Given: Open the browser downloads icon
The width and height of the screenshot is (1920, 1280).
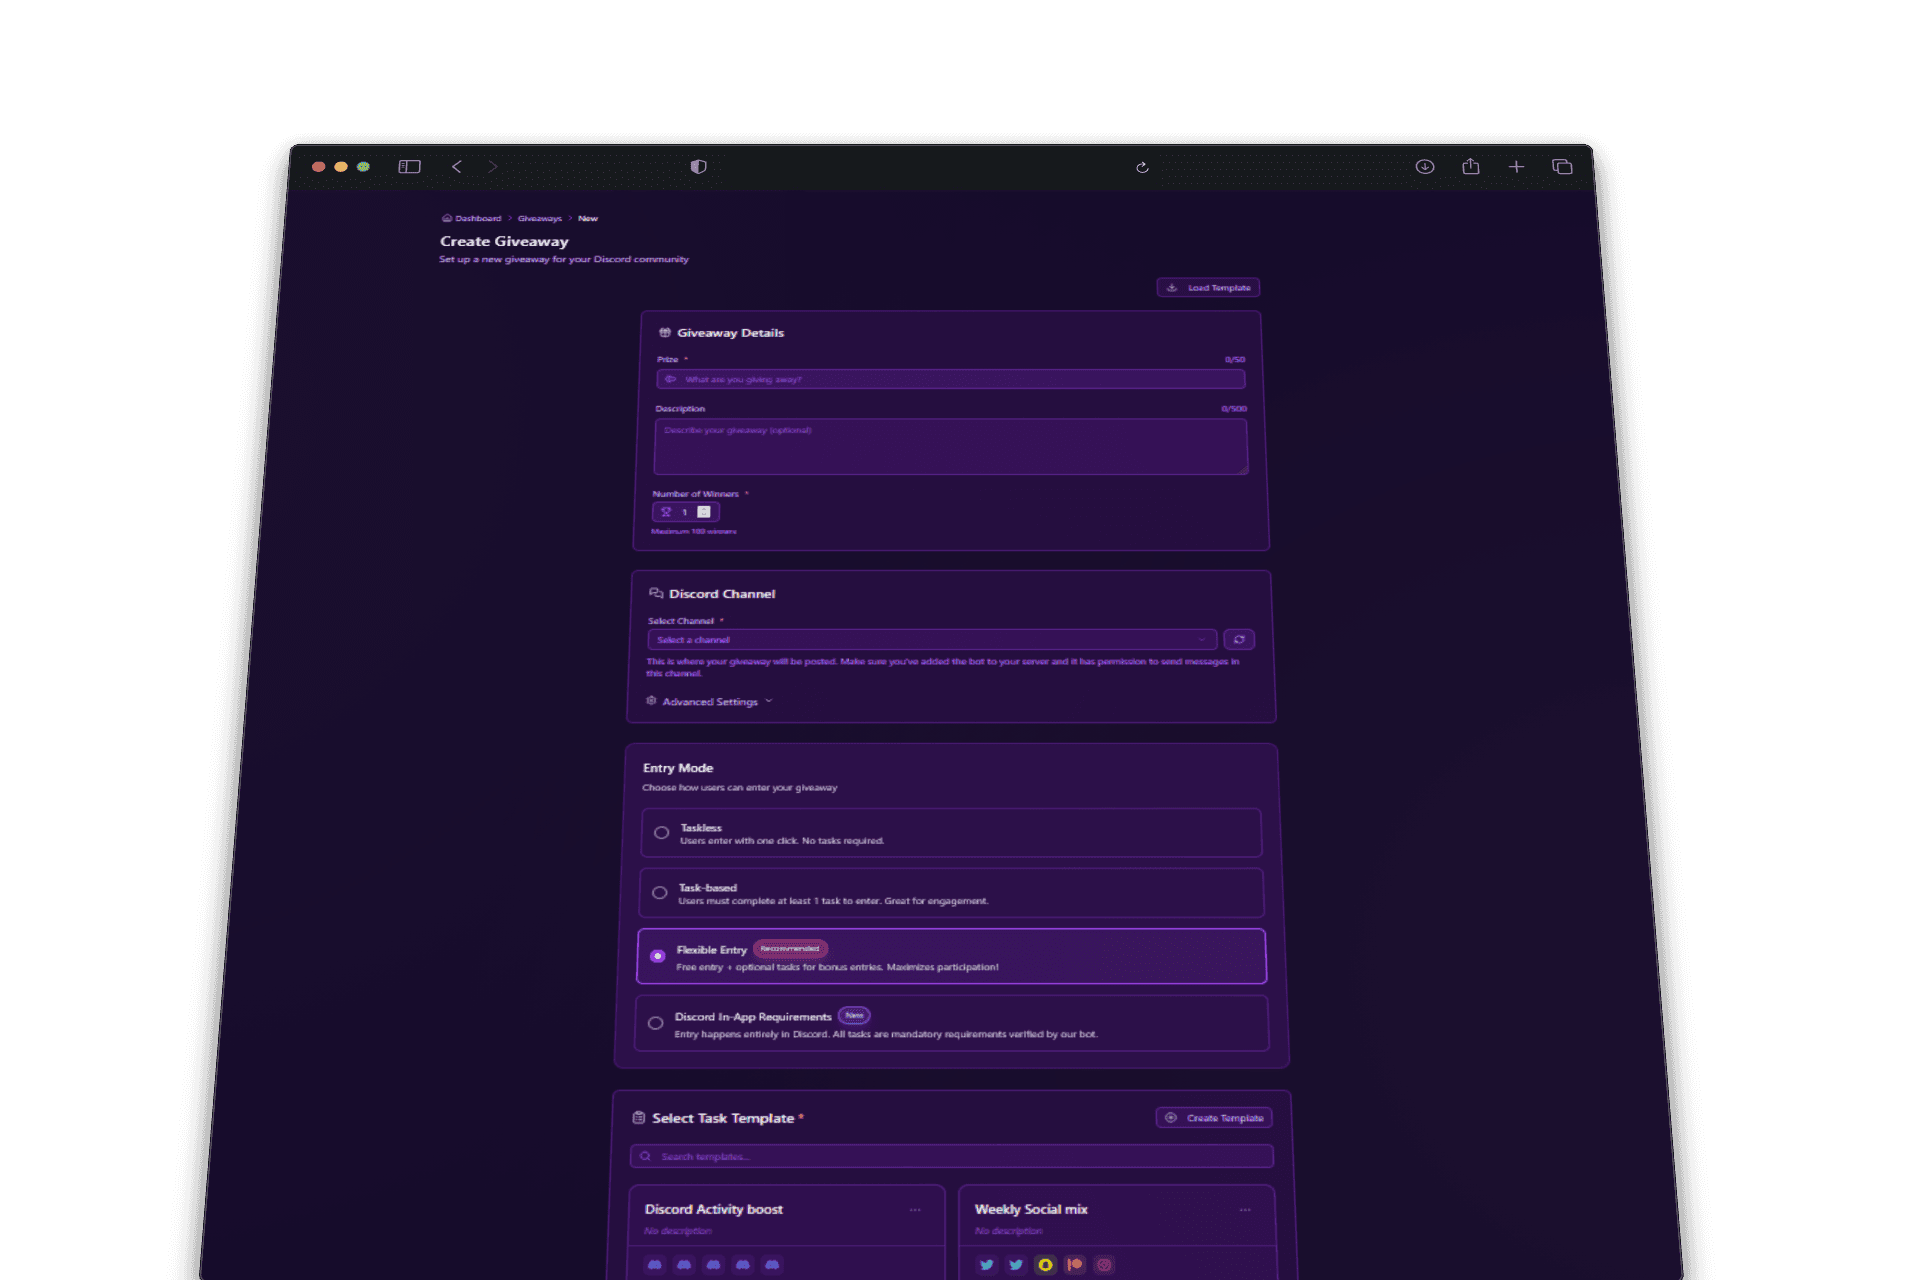Looking at the screenshot, I should click(1425, 167).
